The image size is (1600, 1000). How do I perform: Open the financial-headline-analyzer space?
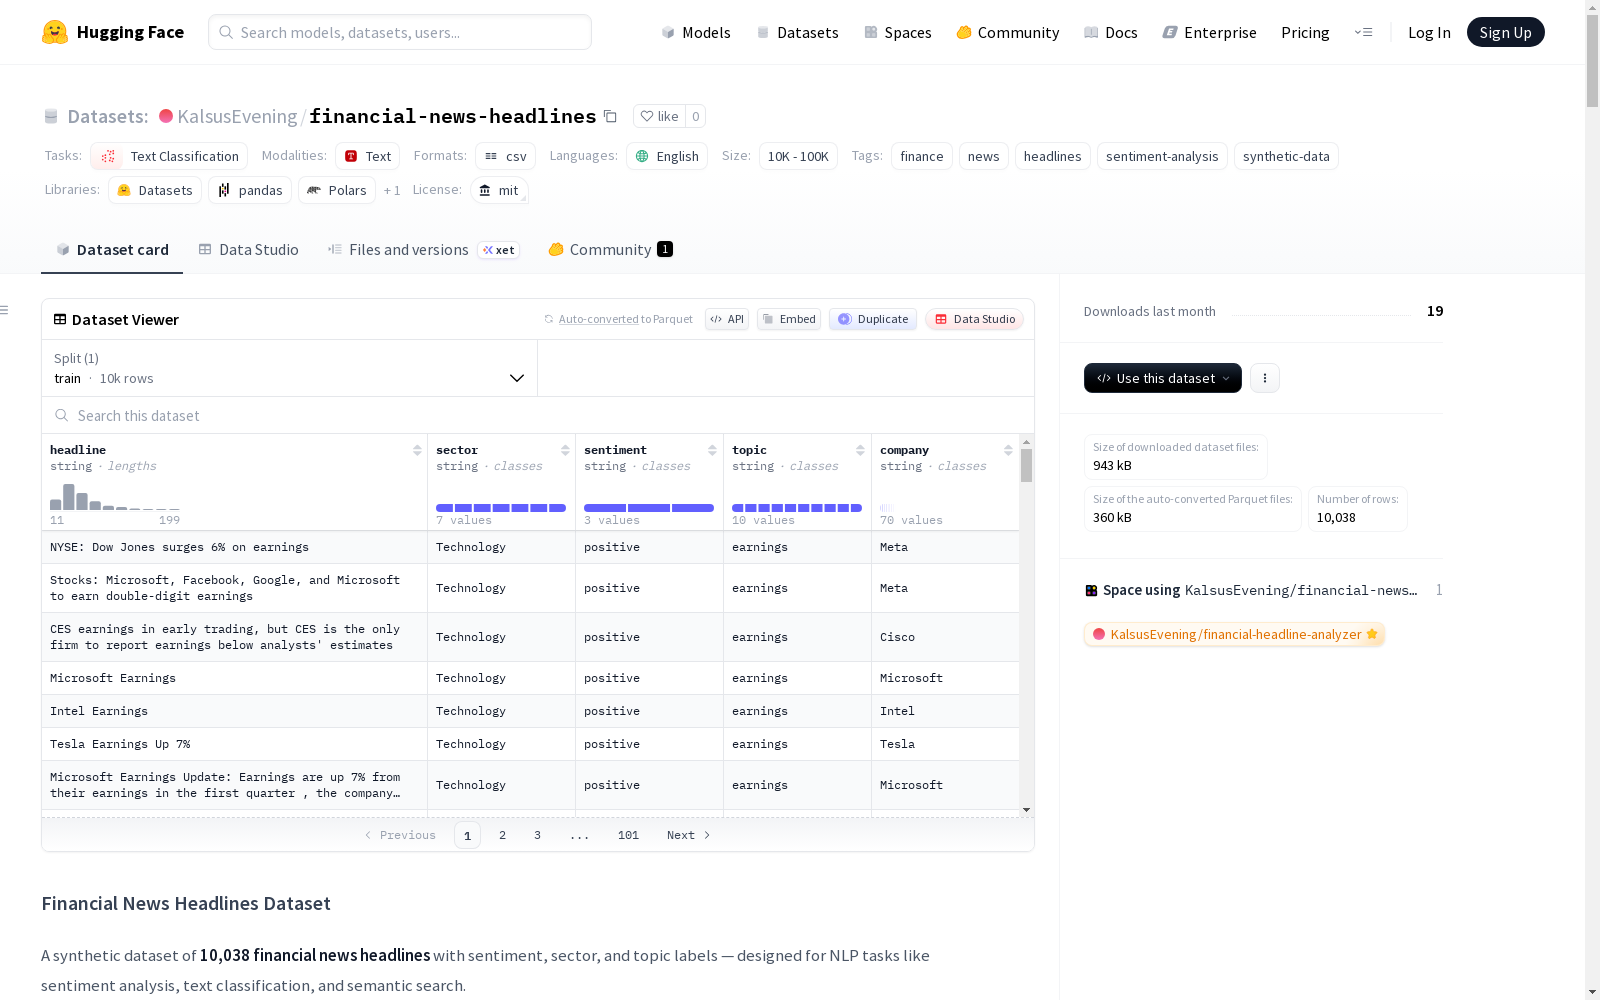pyautogui.click(x=1234, y=634)
